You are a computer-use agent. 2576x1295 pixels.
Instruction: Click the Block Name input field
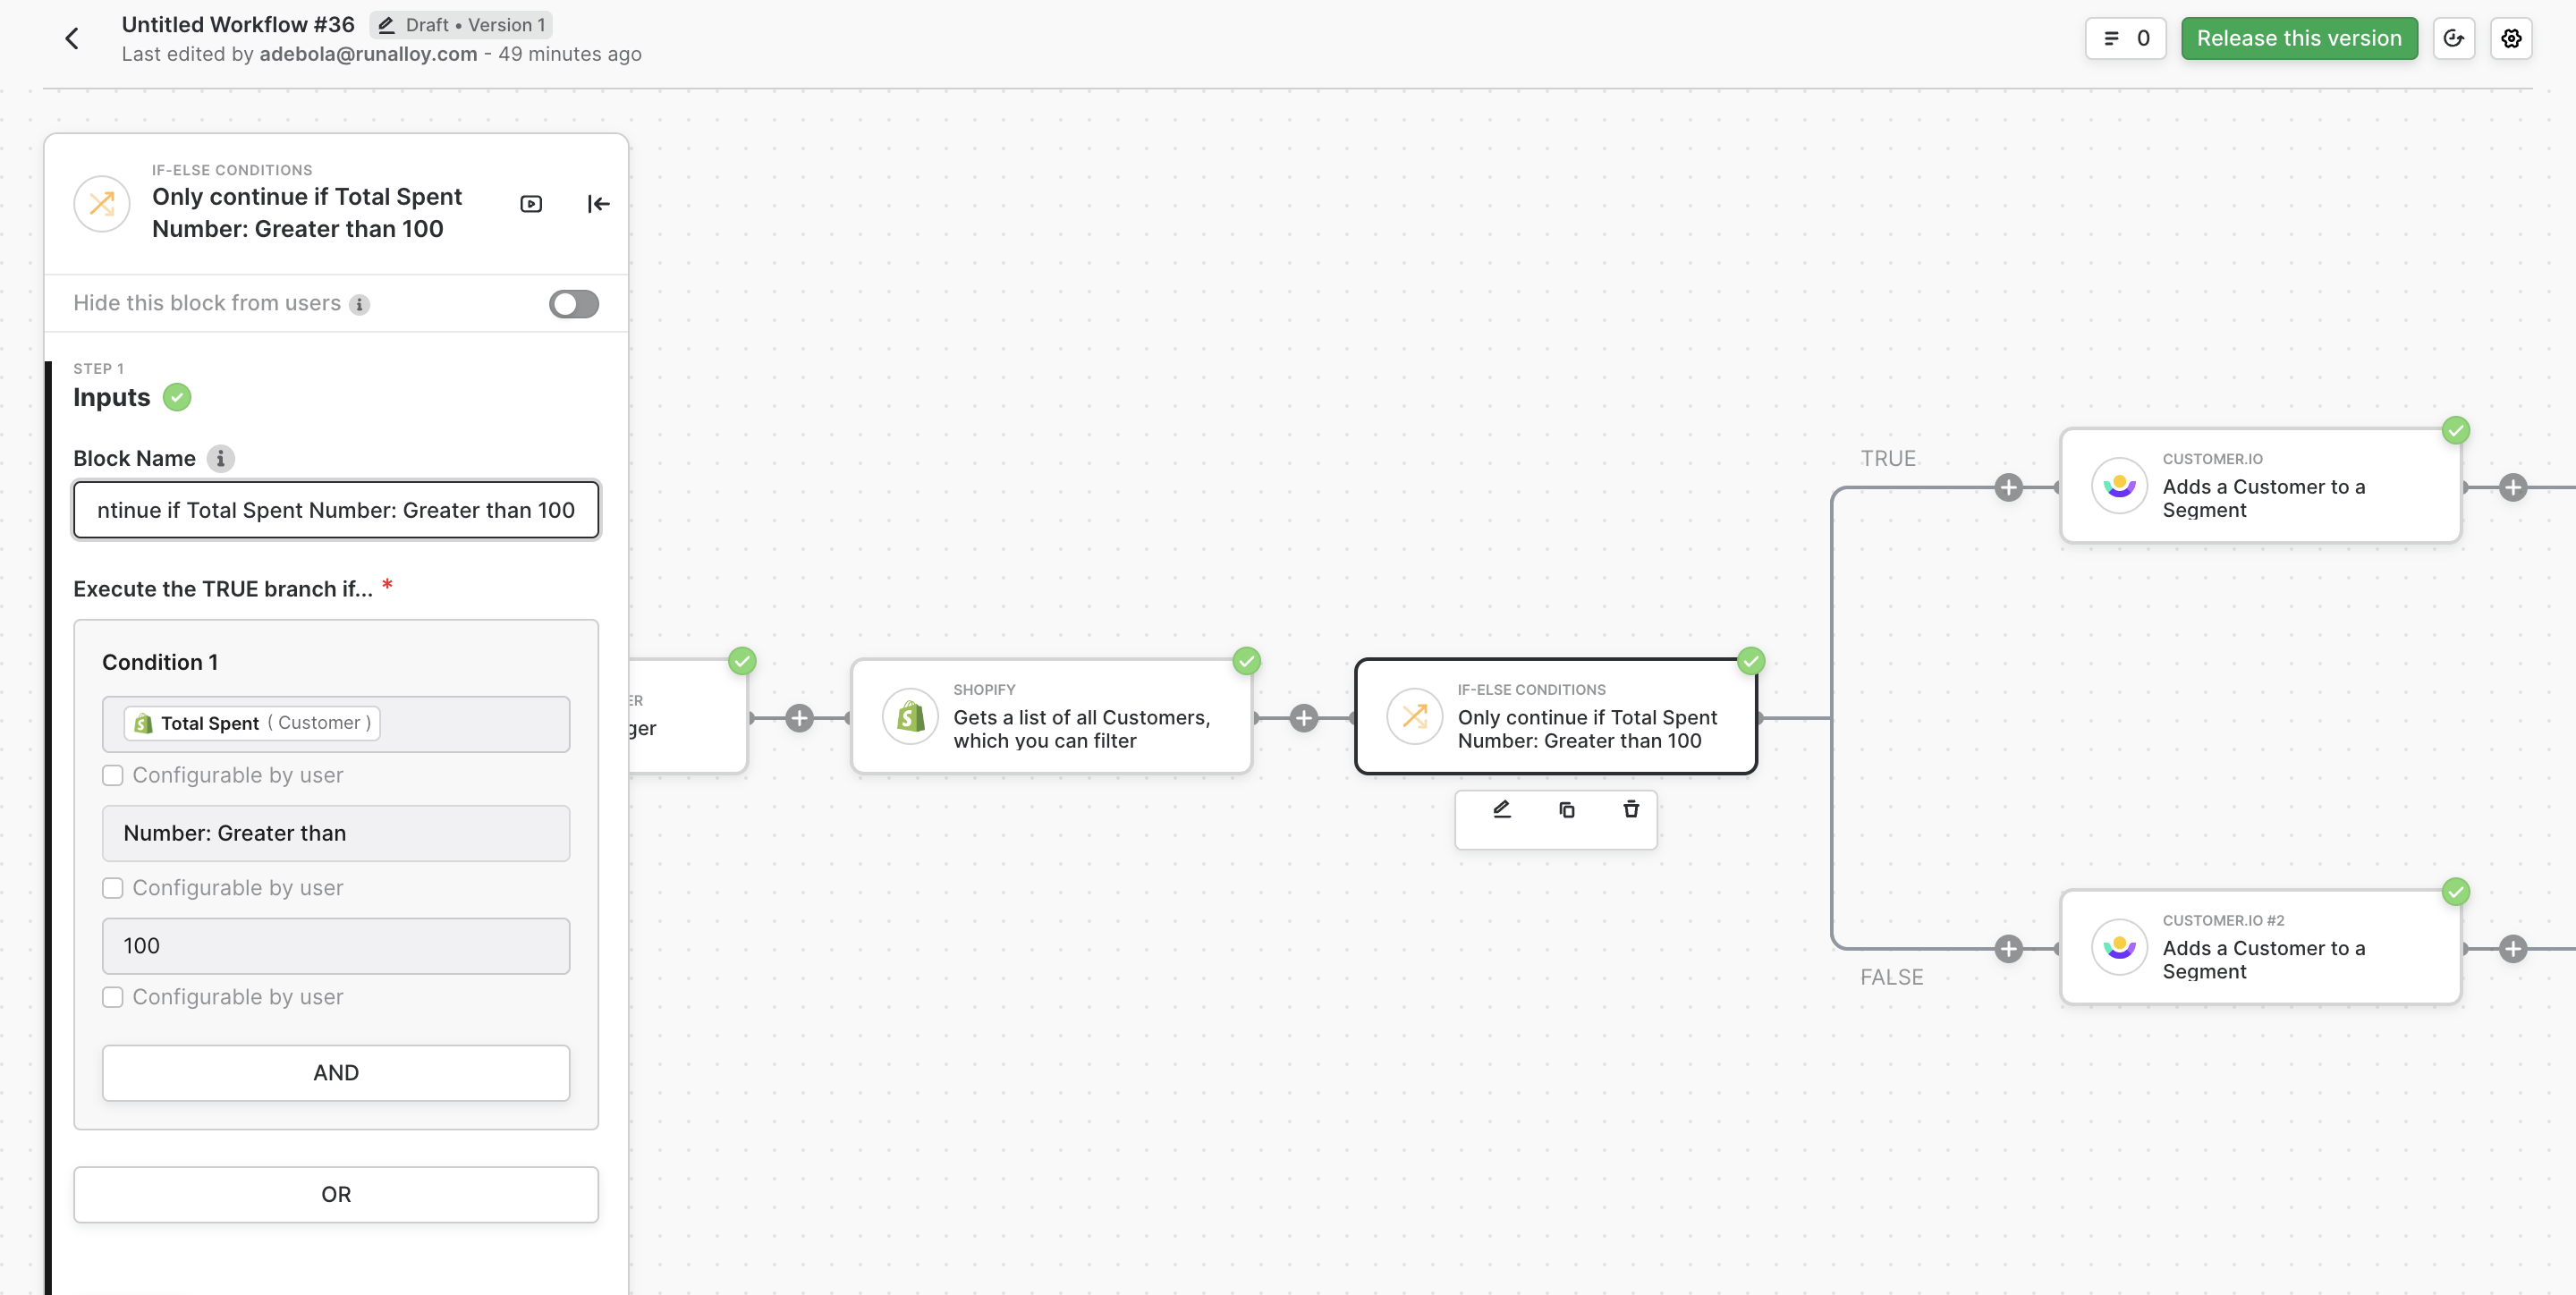(x=336, y=510)
